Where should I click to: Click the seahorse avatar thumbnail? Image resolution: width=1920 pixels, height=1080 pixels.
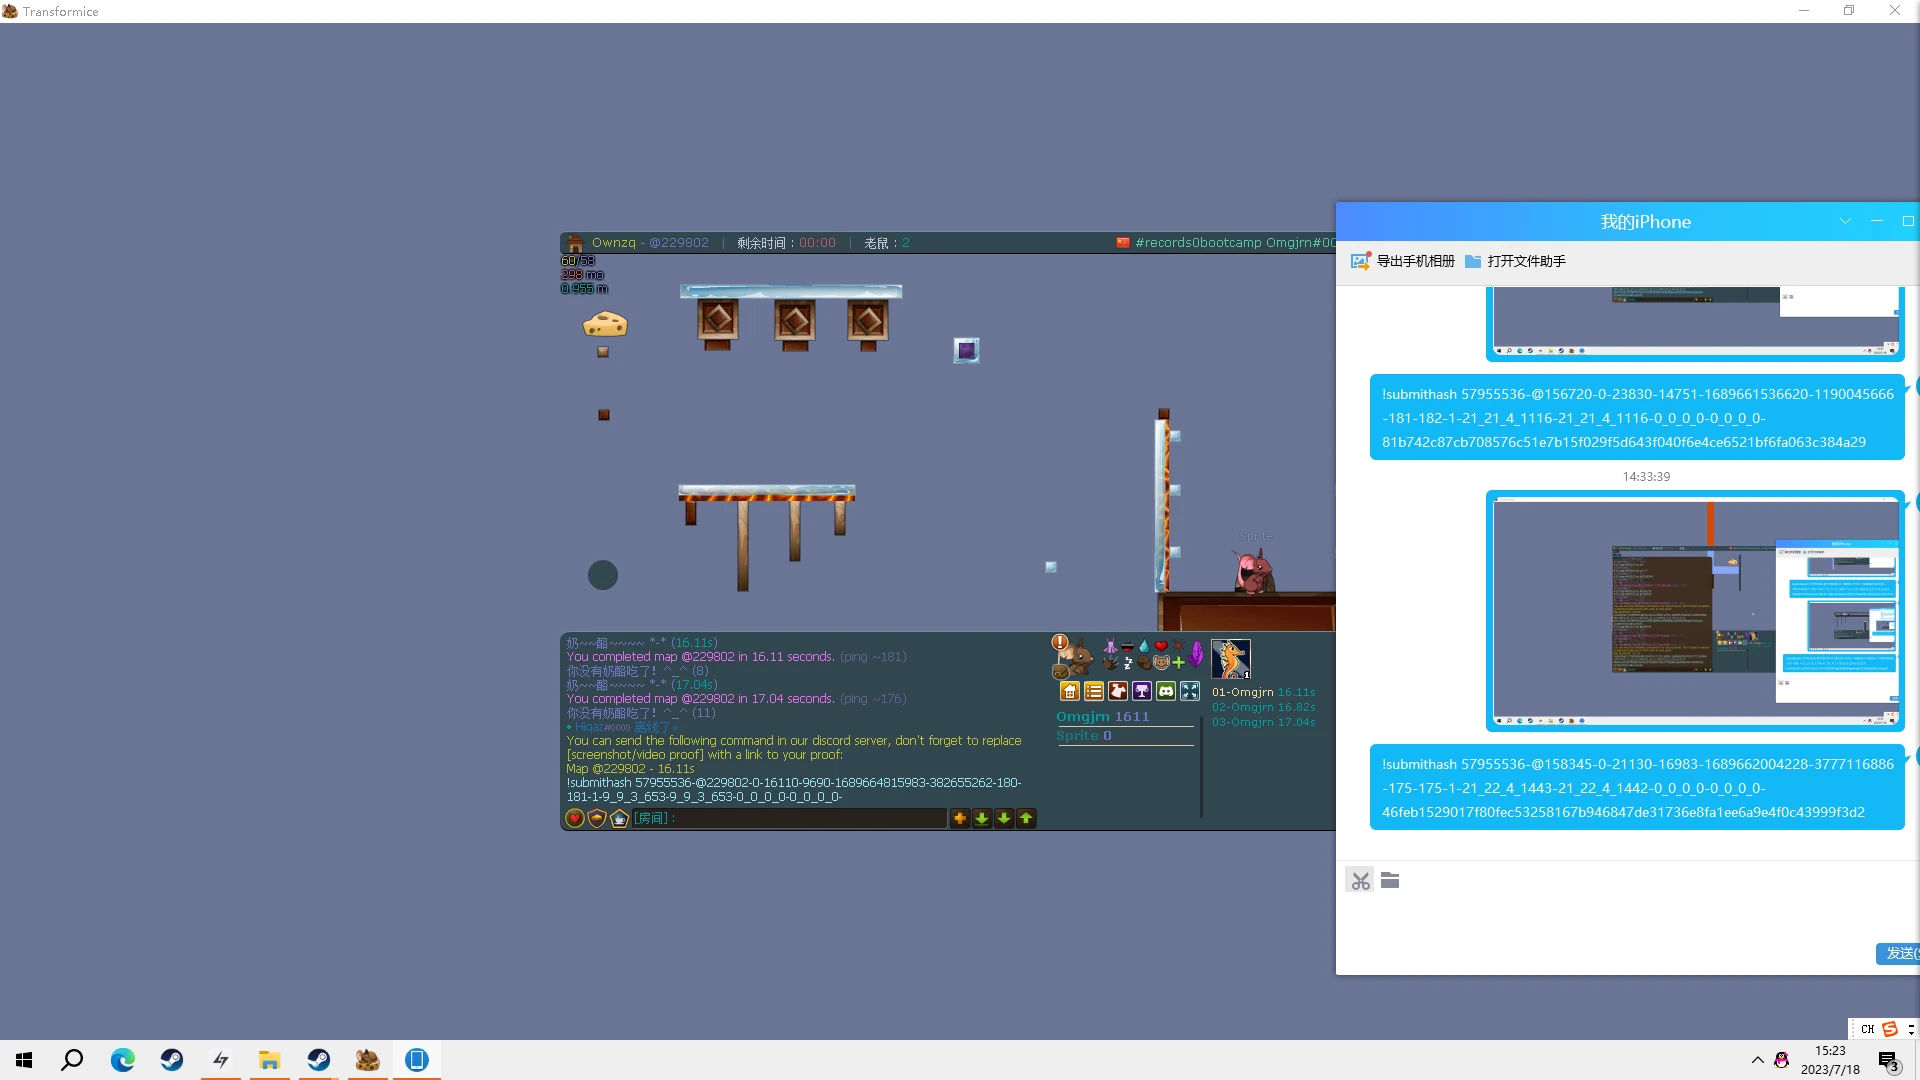click(1231, 659)
